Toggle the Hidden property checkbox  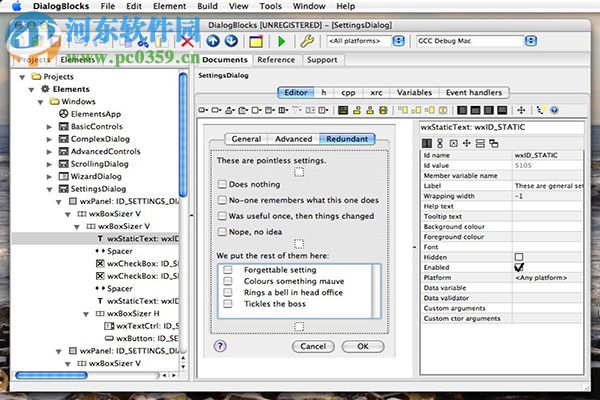pos(519,257)
